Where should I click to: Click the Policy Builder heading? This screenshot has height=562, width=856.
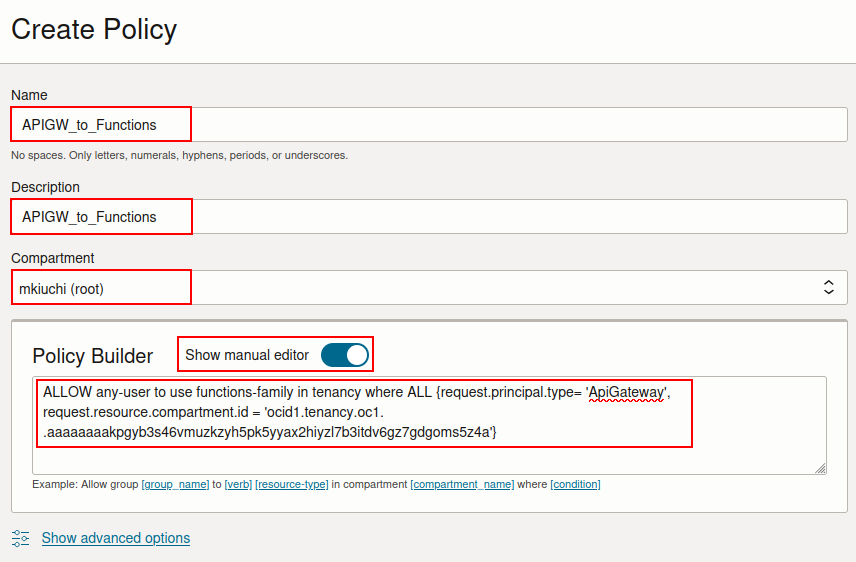[93, 356]
